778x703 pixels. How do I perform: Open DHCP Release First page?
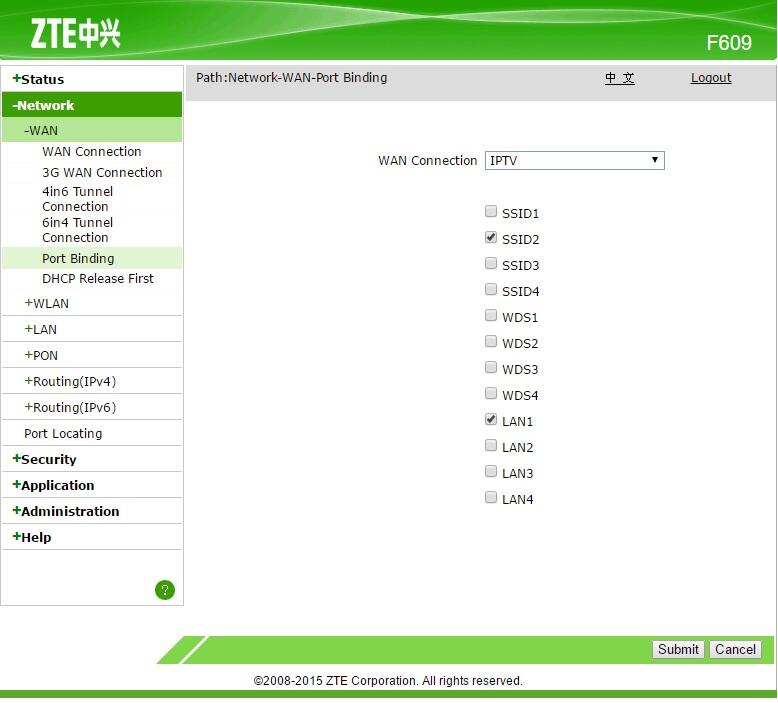(x=98, y=278)
